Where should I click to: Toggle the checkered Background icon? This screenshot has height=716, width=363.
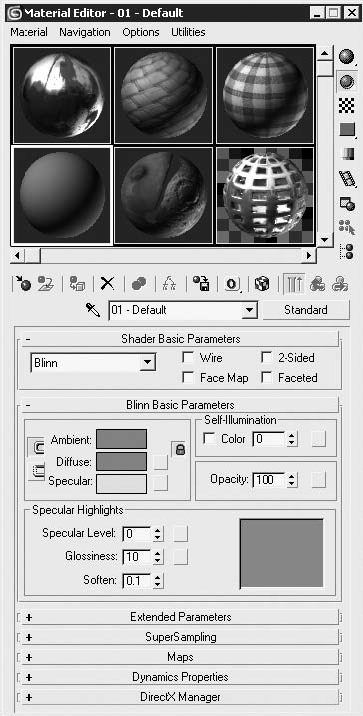pyautogui.click(x=347, y=105)
